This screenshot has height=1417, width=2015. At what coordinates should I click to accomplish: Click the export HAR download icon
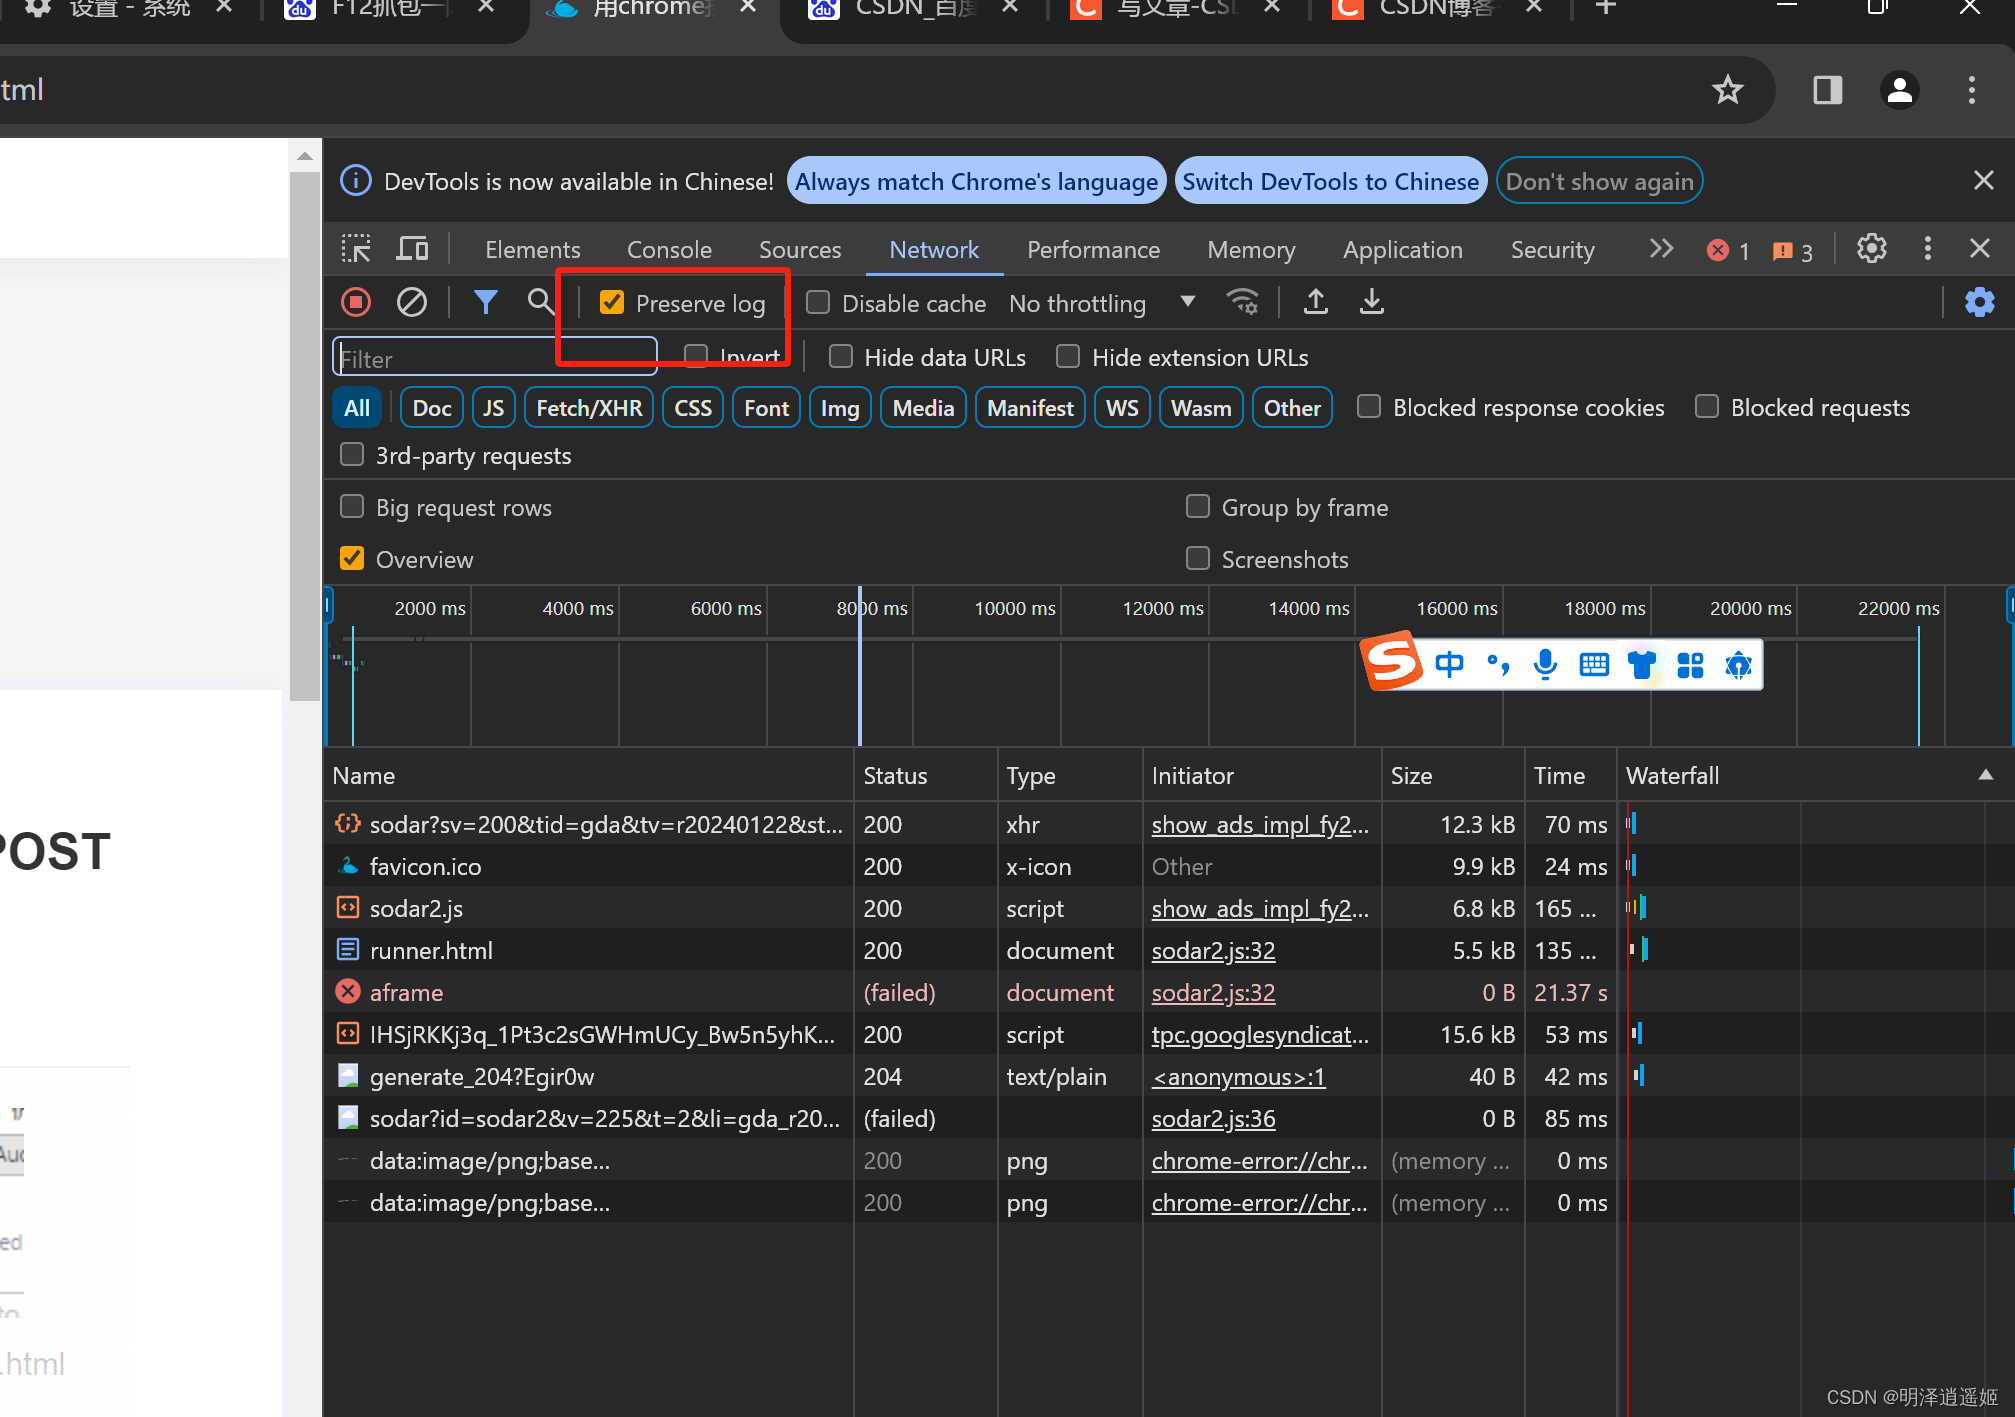coord(1372,302)
